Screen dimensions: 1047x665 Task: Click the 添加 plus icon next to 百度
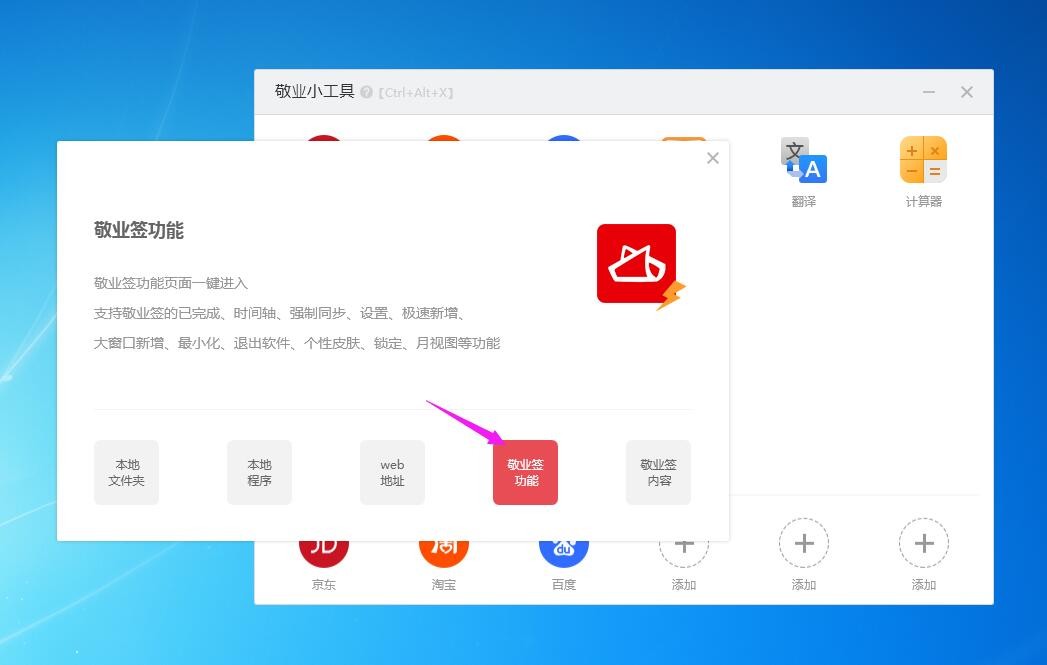[x=684, y=554]
